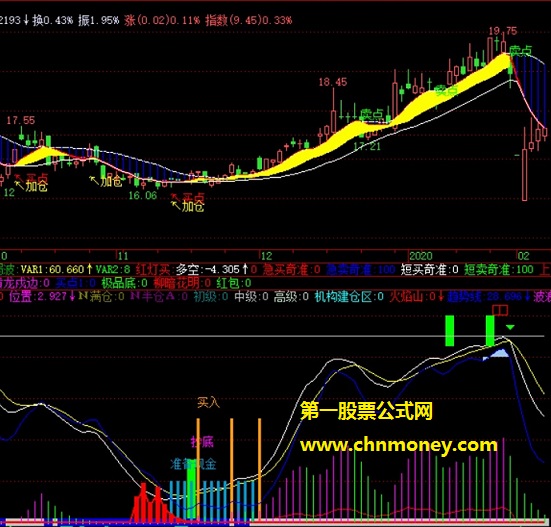Select the 位置:2.927 indicator value
This screenshot has width=551, height=527.
[41, 297]
